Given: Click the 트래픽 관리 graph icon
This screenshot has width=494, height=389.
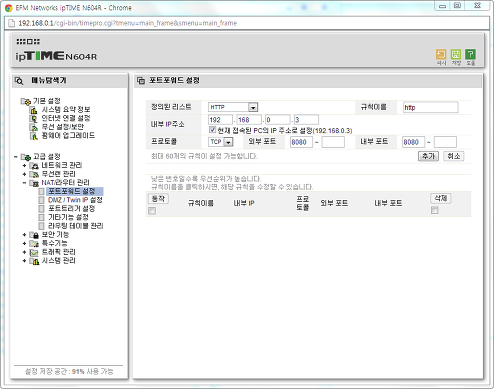Looking at the screenshot, I should click(34, 253).
